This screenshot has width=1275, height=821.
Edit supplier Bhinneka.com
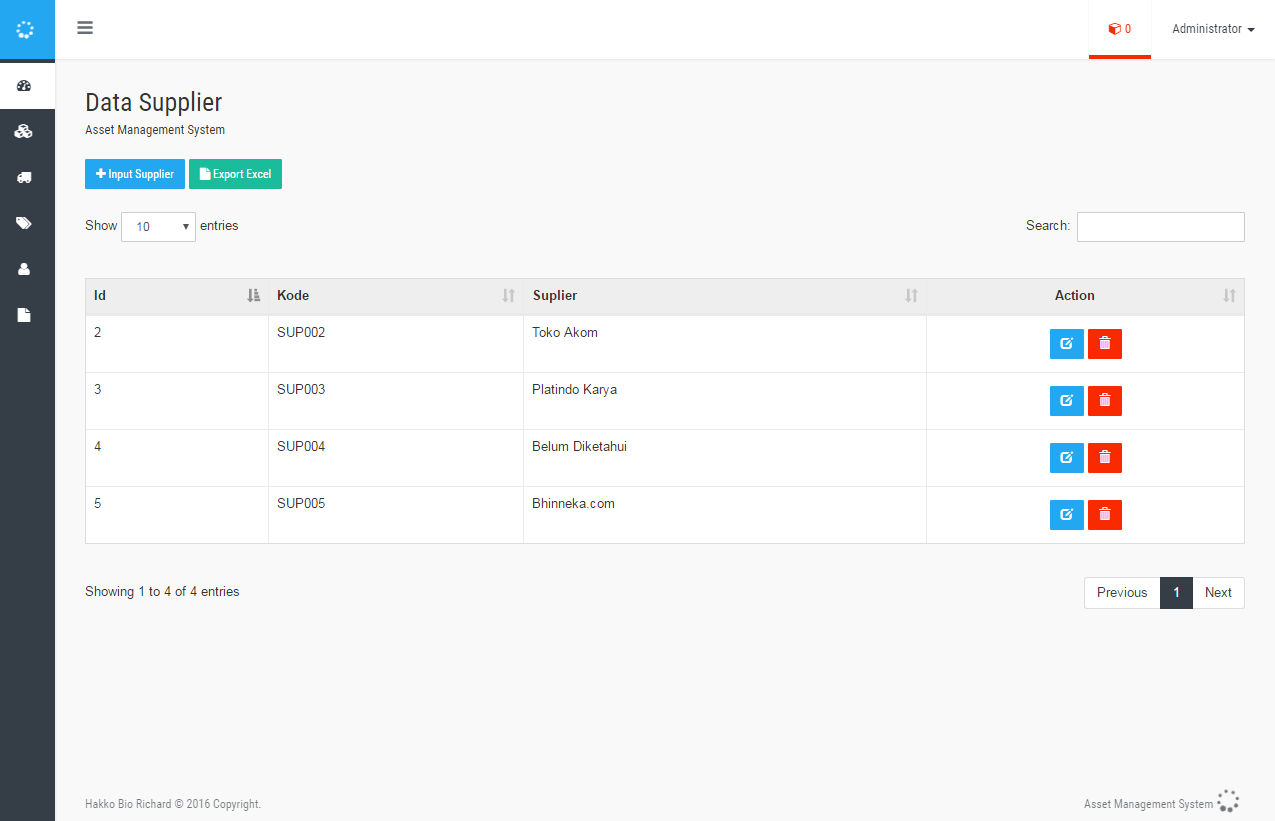pyautogui.click(x=1066, y=515)
